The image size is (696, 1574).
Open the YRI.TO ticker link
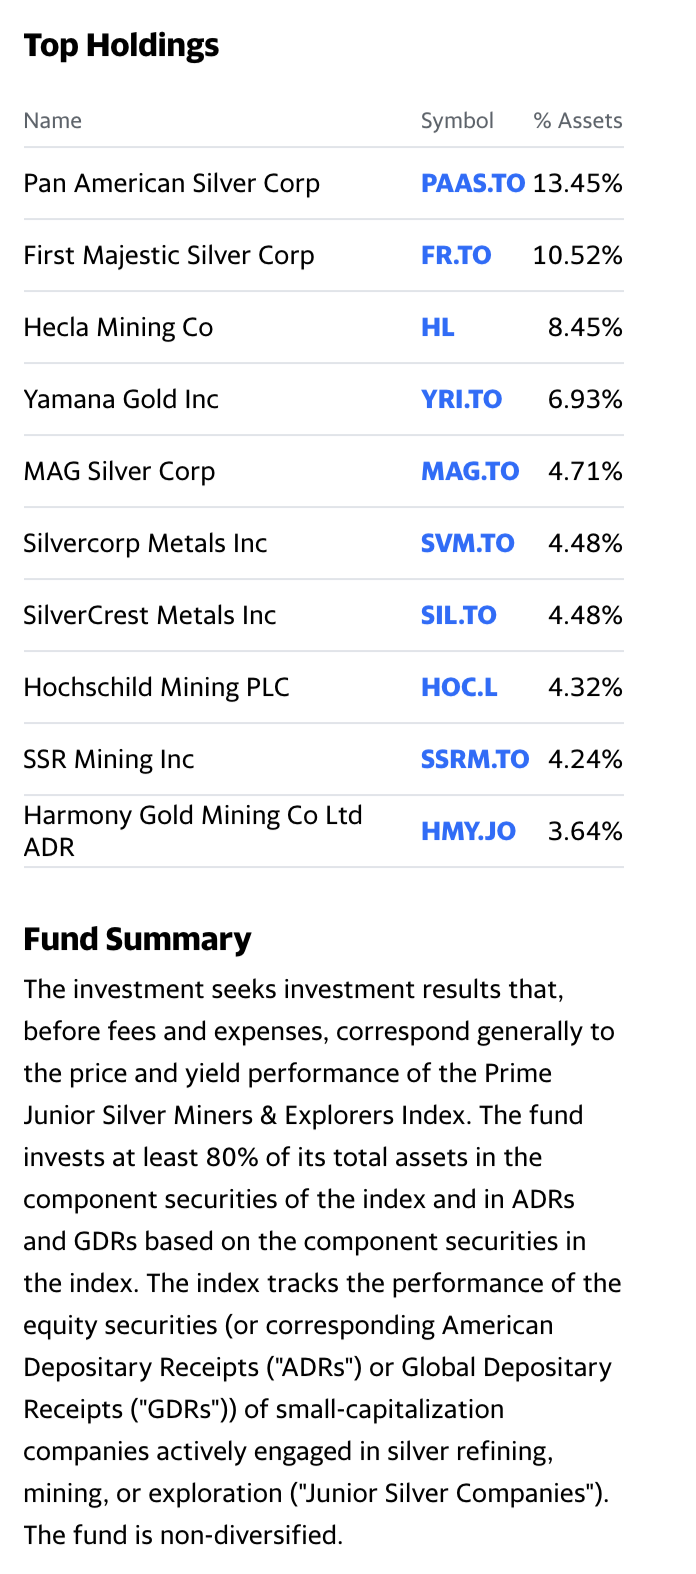461,399
